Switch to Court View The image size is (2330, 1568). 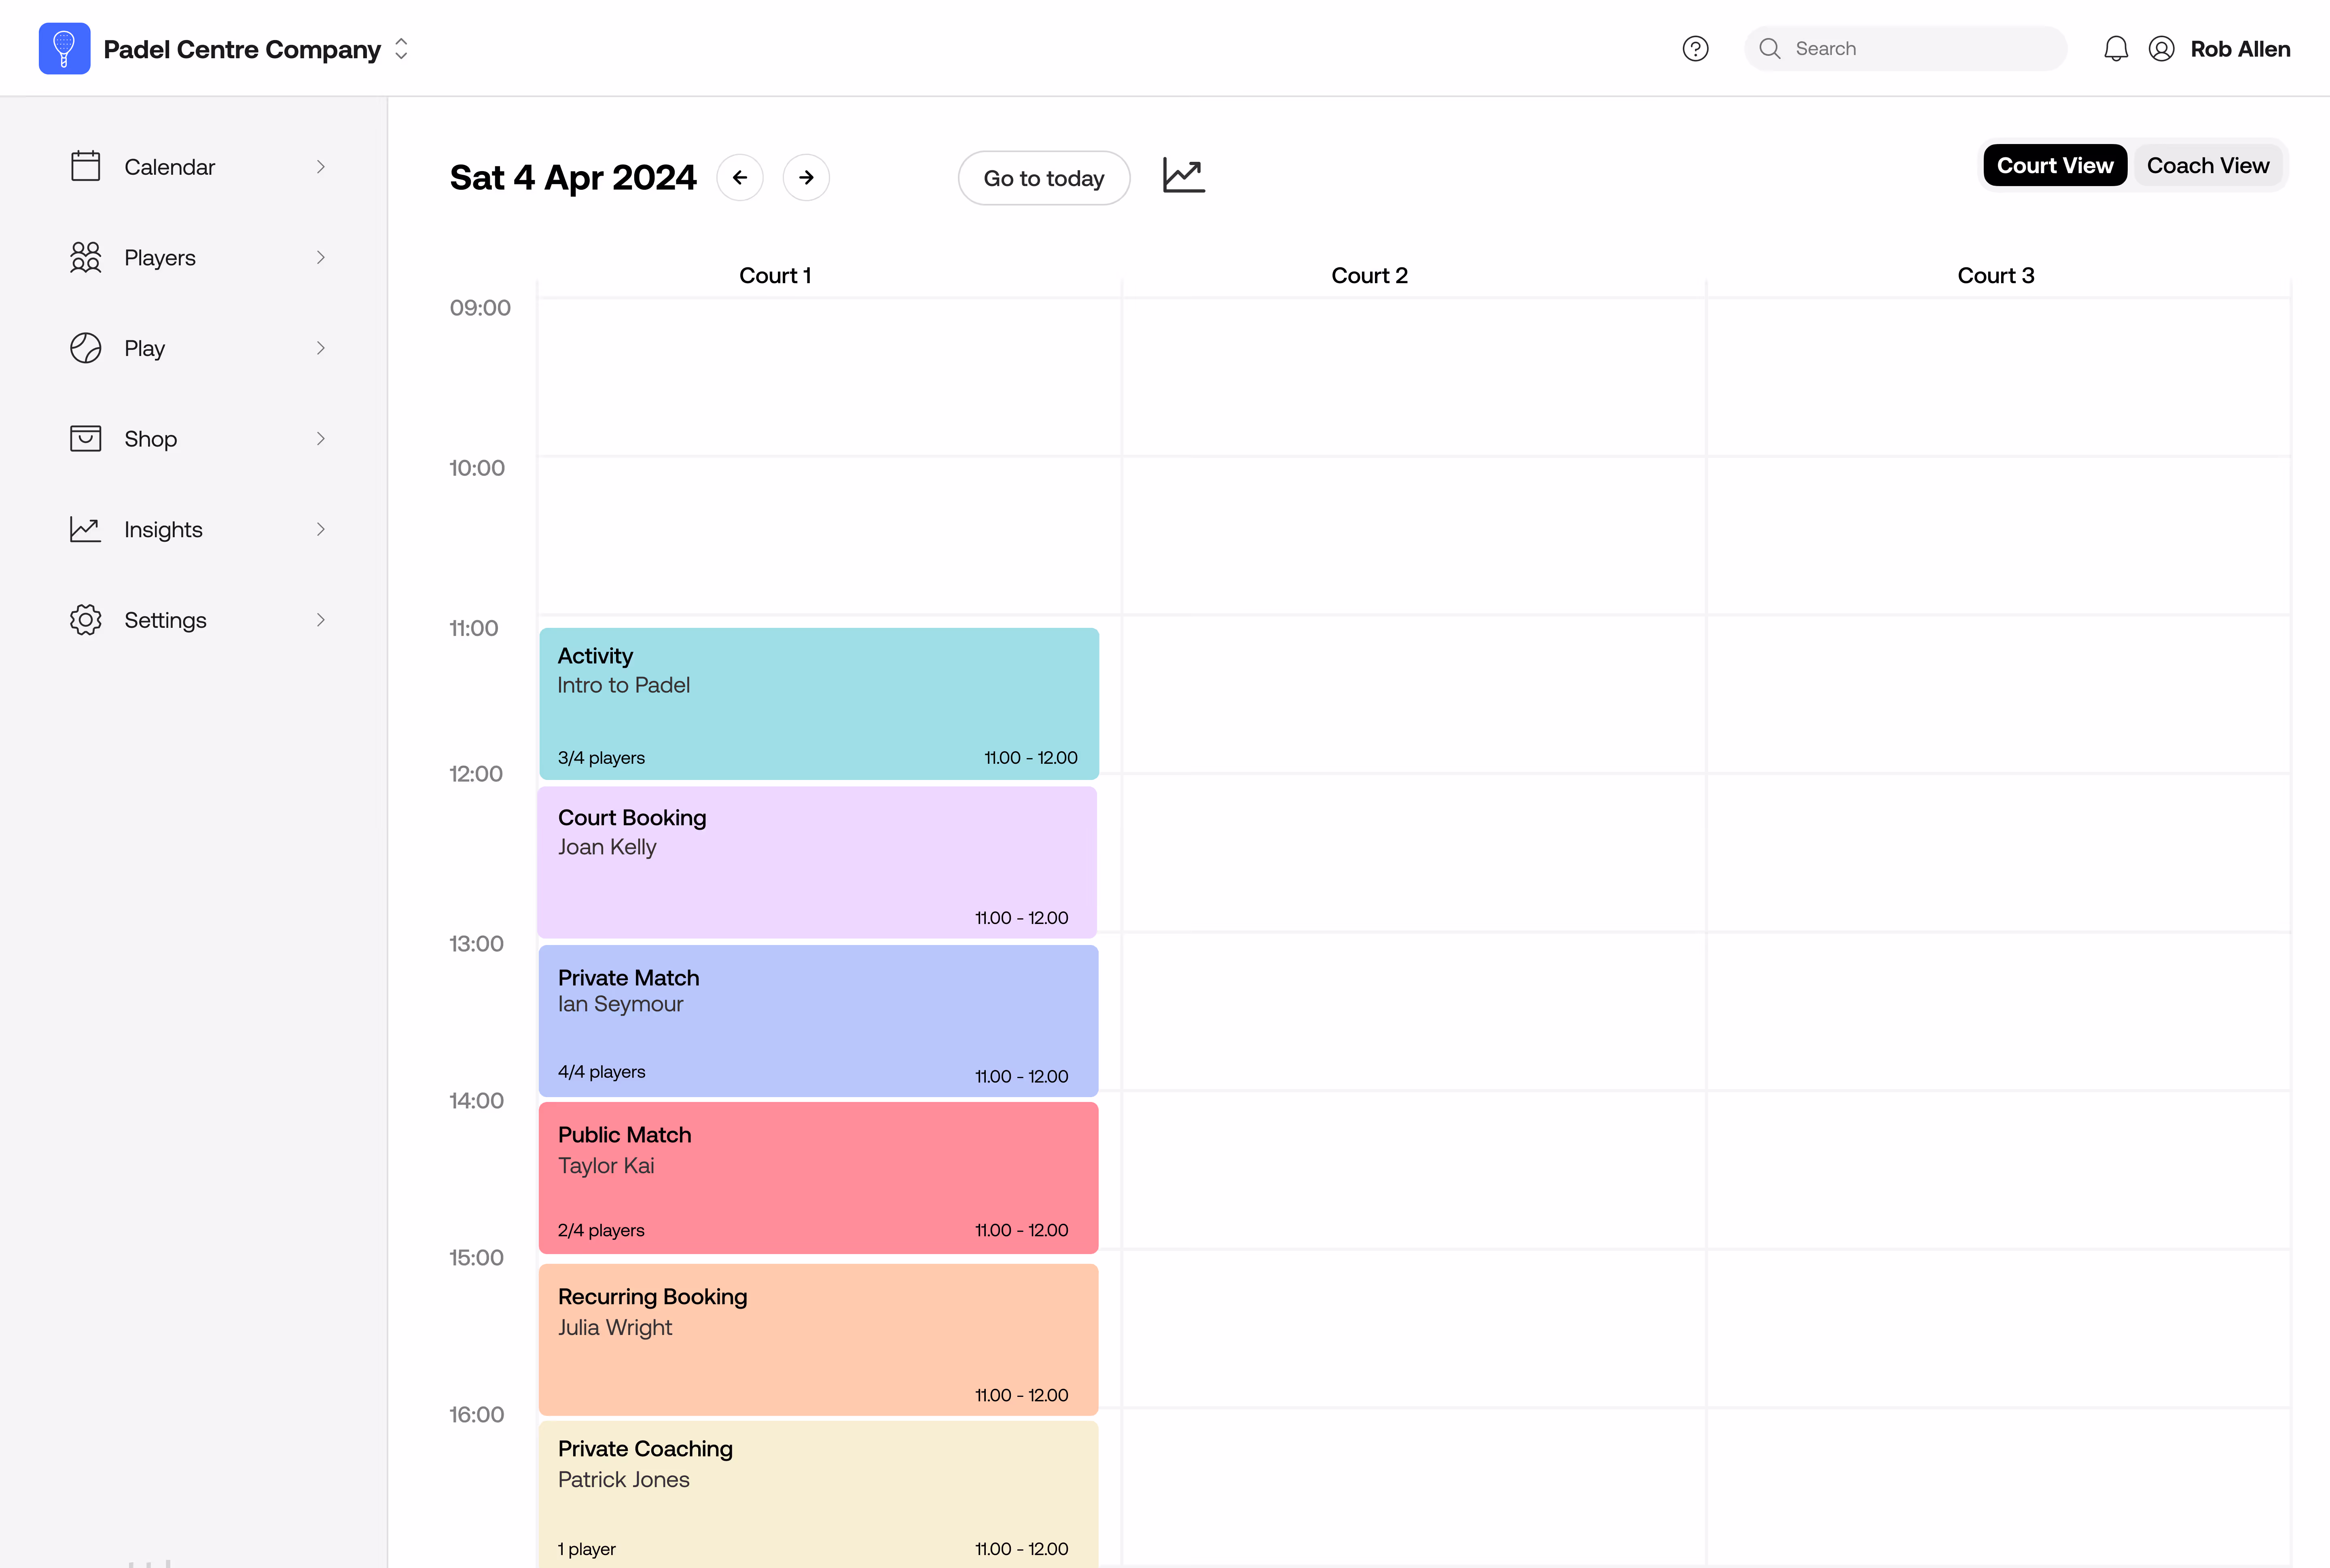(2055, 165)
